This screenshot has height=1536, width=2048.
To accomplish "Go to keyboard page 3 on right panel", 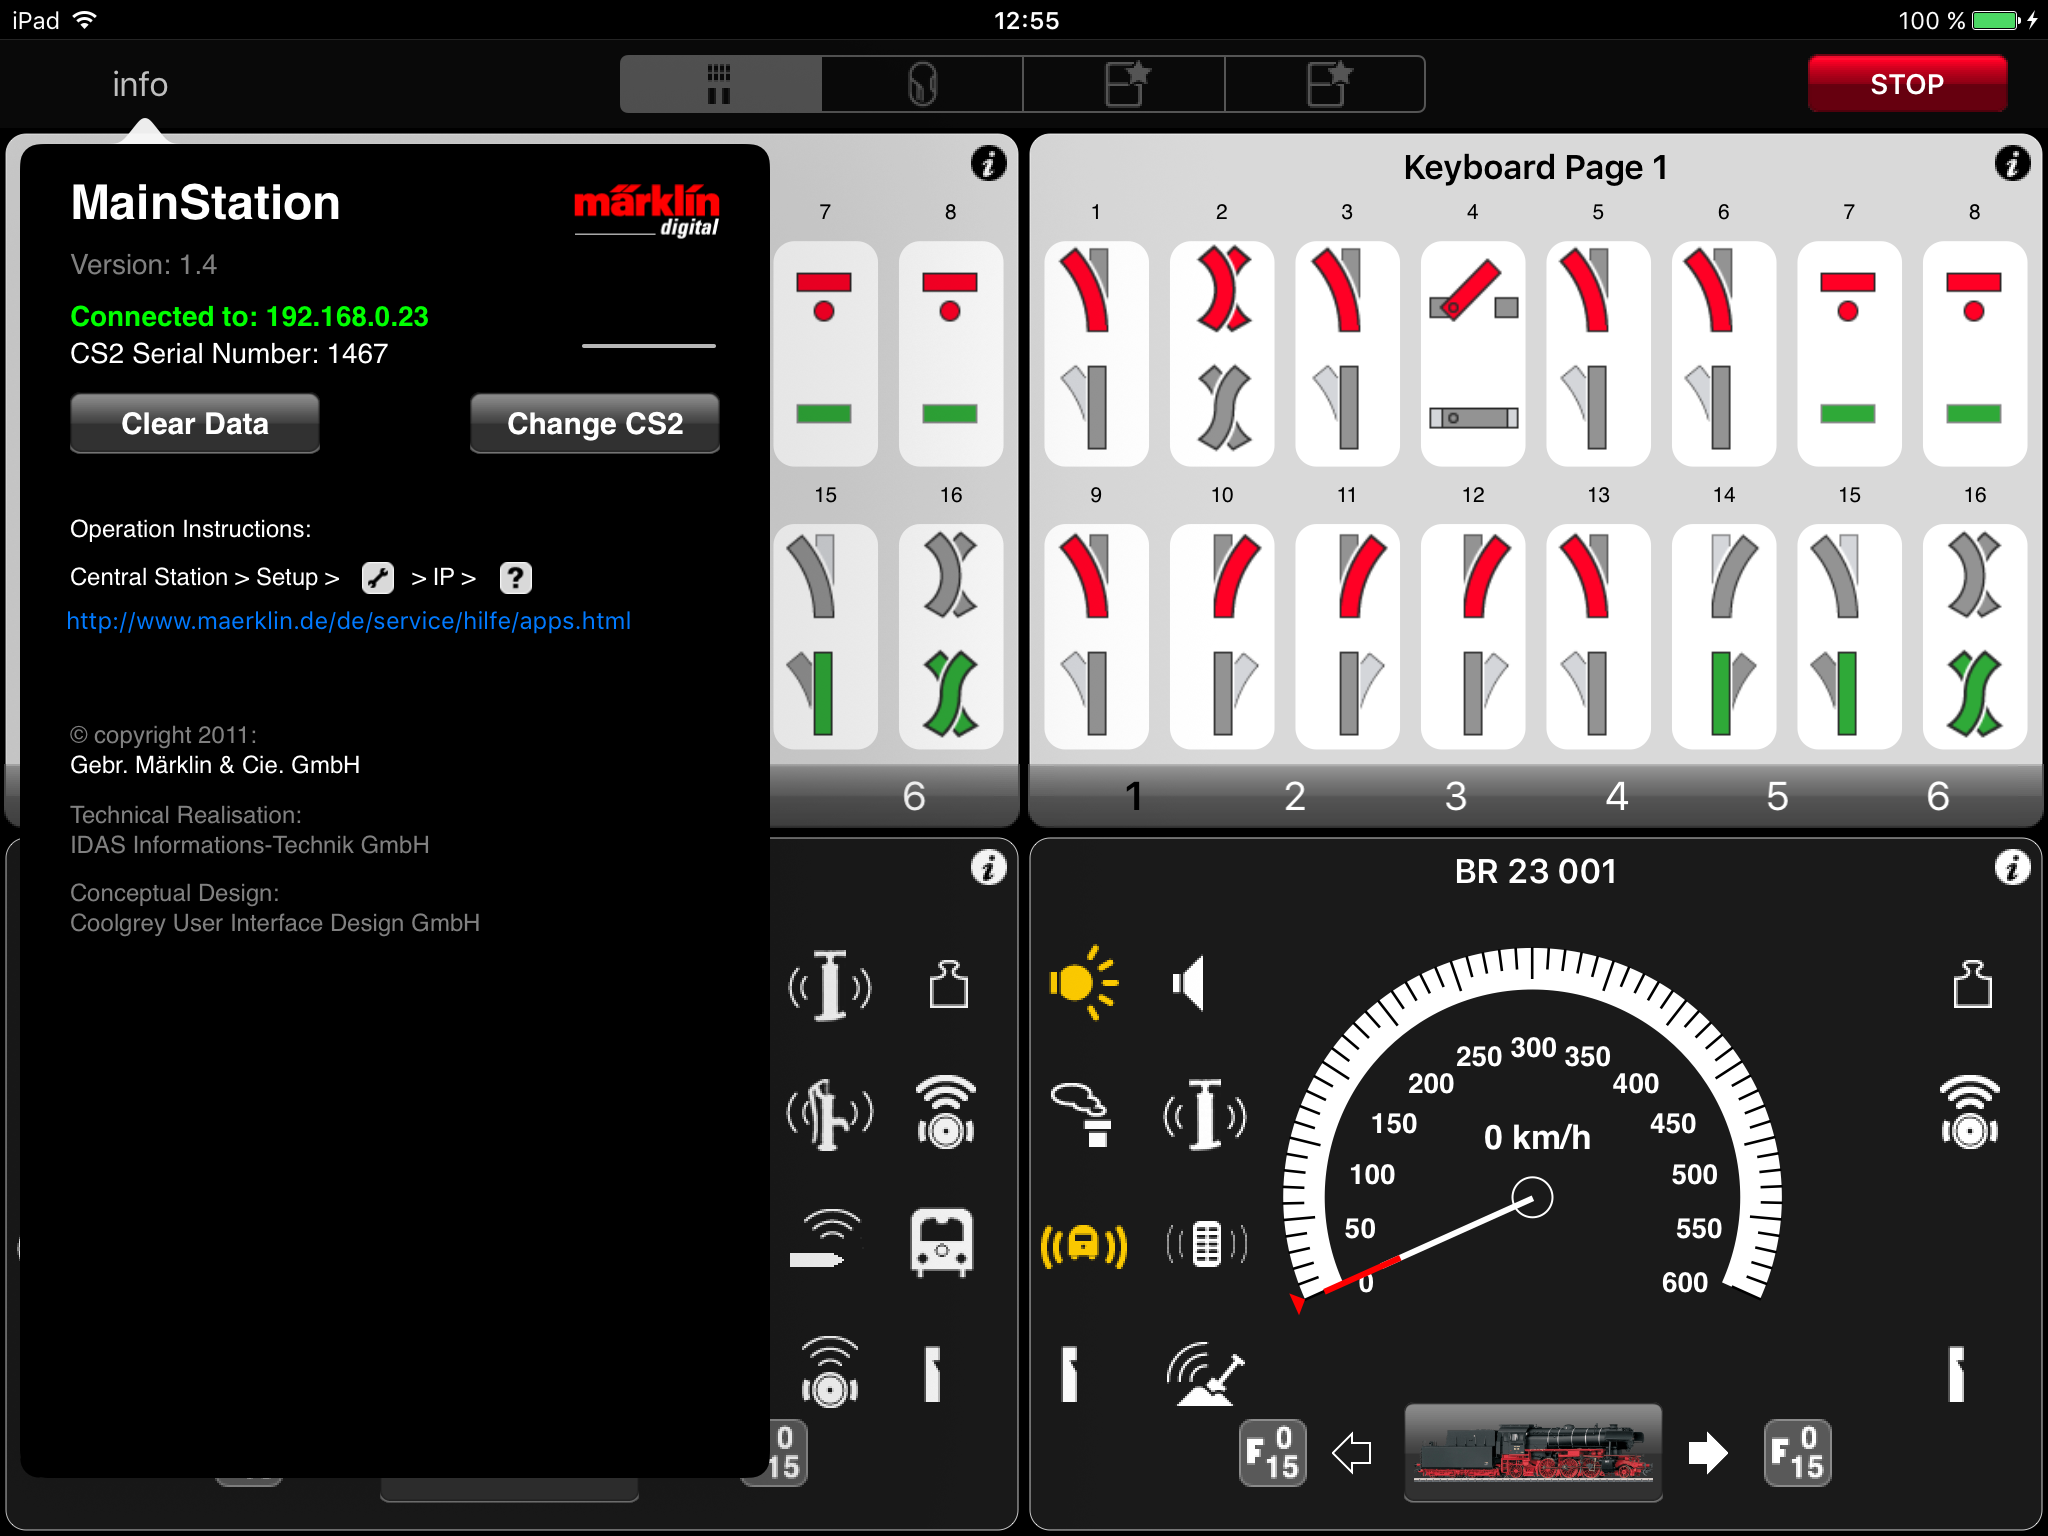I will tap(1455, 796).
